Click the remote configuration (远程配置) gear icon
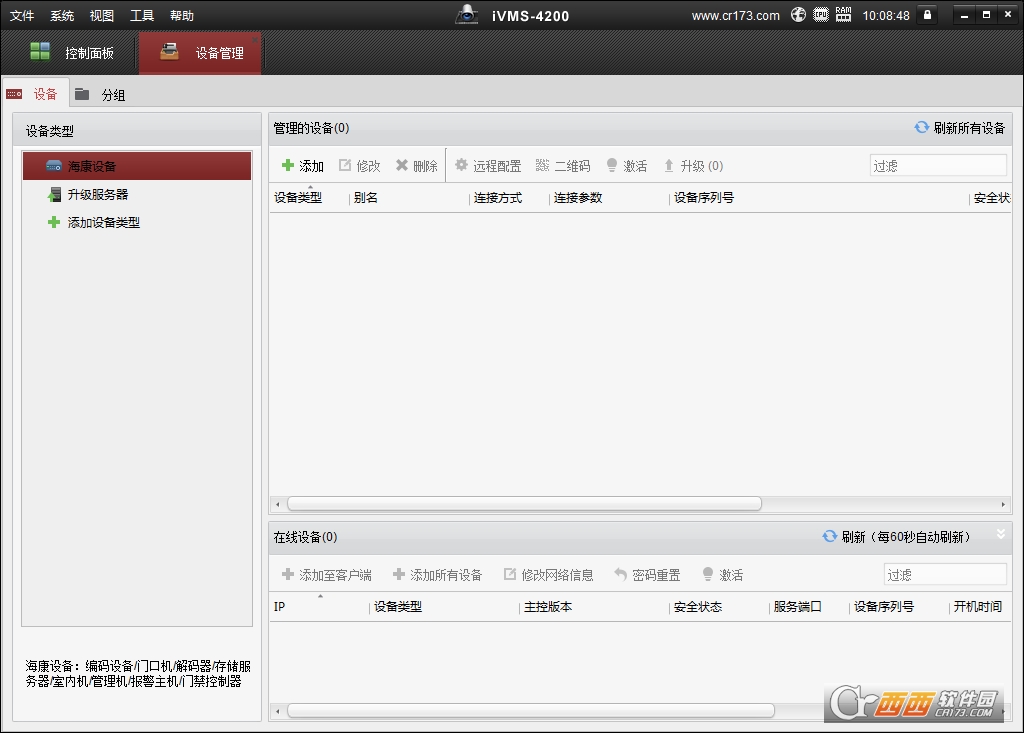This screenshot has width=1024, height=733. tap(461, 166)
